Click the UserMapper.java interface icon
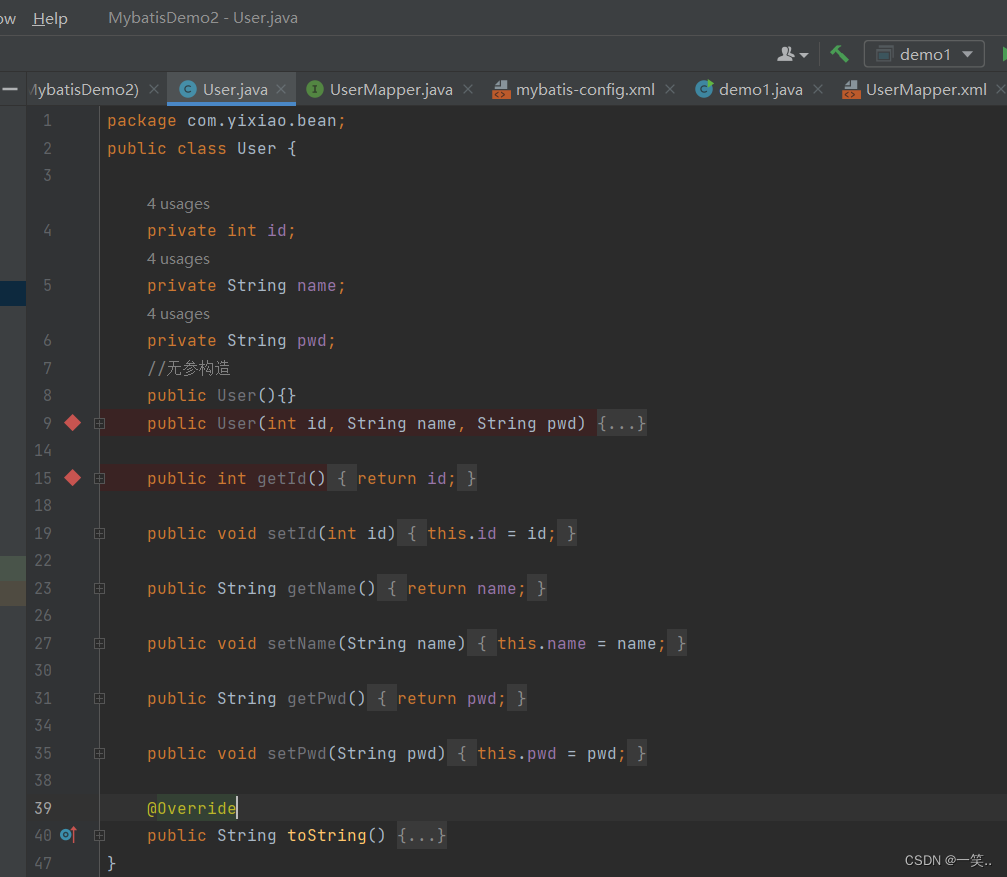This screenshot has width=1007, height=877. (x=315, y=89)
